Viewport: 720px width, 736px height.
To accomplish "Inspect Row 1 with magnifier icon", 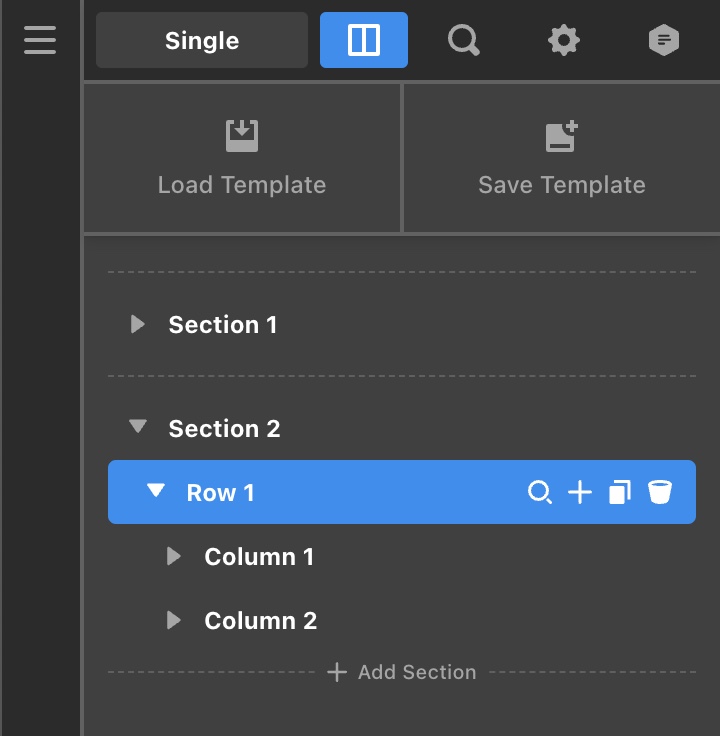I will 540,492.
